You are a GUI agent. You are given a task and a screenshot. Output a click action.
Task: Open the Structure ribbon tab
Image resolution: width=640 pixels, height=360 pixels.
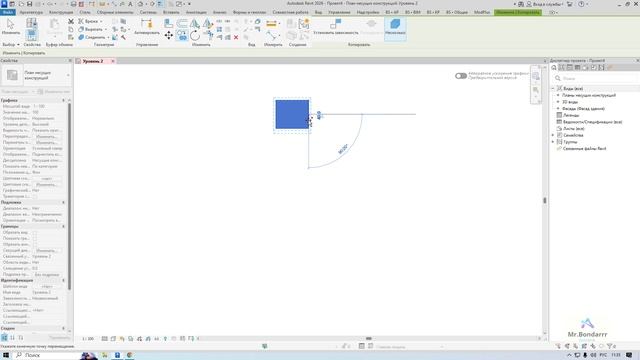click(x=60, y=12)
